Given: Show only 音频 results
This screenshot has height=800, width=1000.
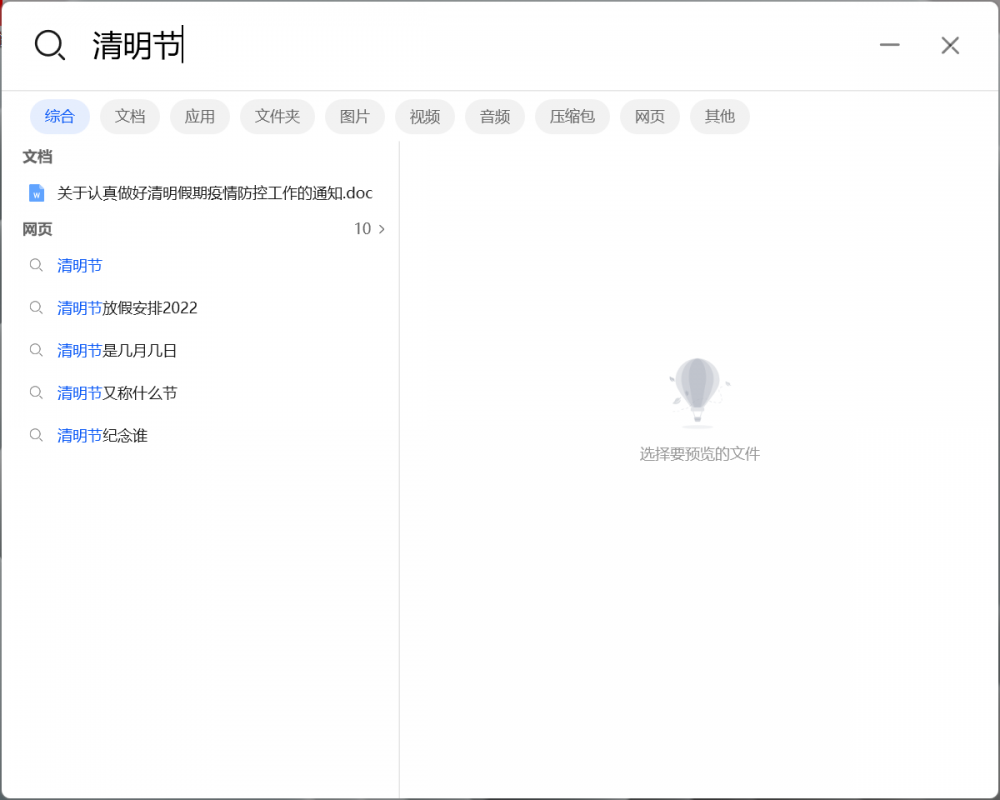Looking at the screenshot, I should (495, 117).
